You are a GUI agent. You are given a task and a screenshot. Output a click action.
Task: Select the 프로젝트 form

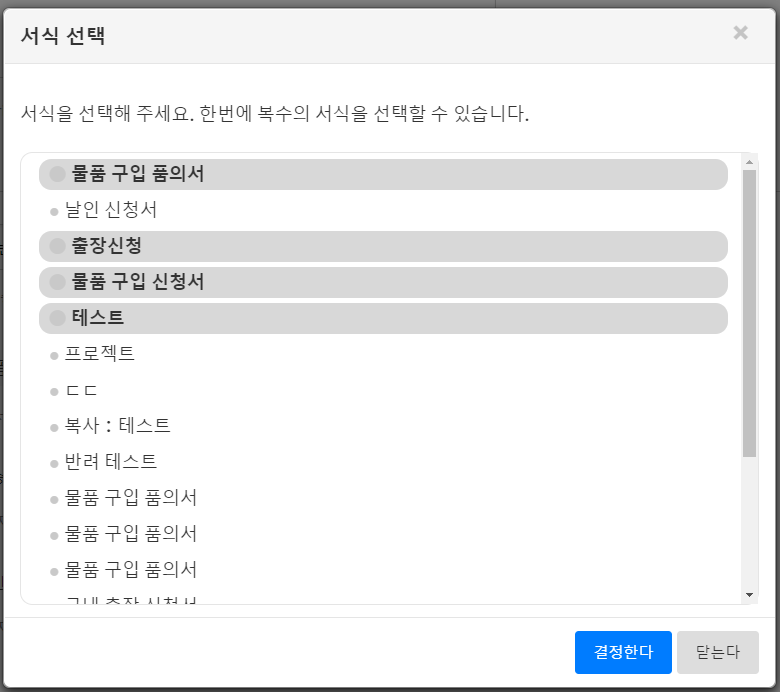[x=100, y=354]
